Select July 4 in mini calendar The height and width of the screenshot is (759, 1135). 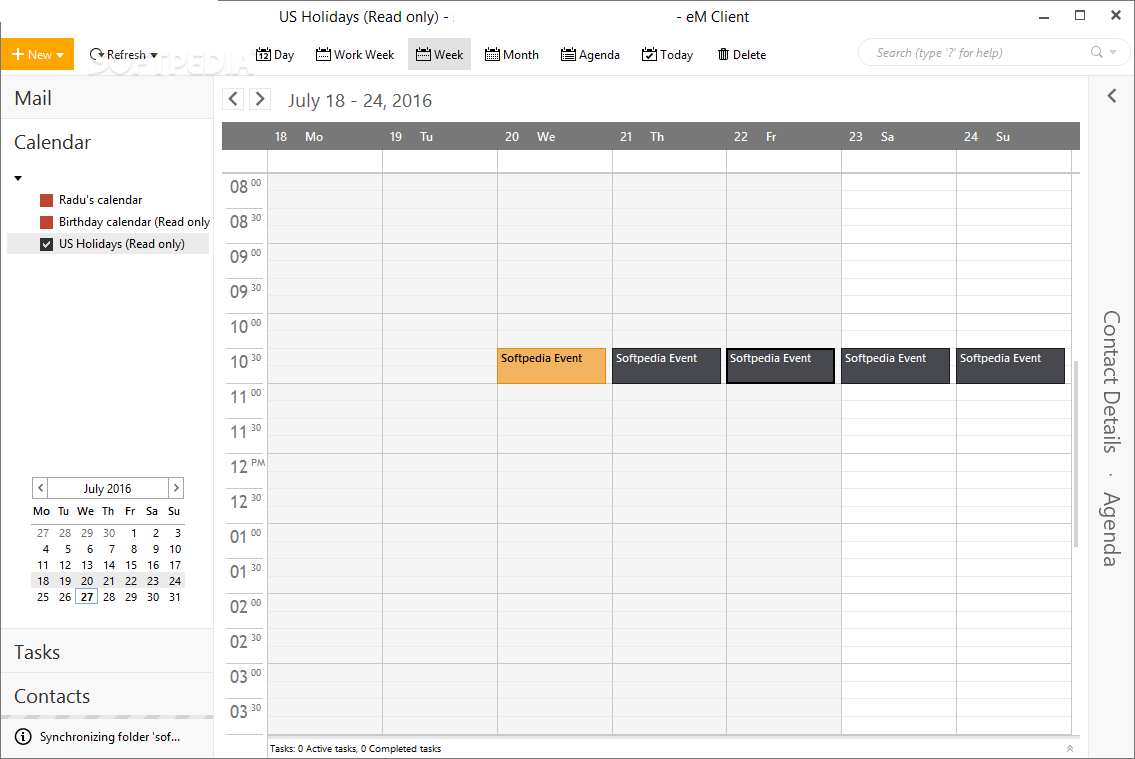[x=46, y=549]
